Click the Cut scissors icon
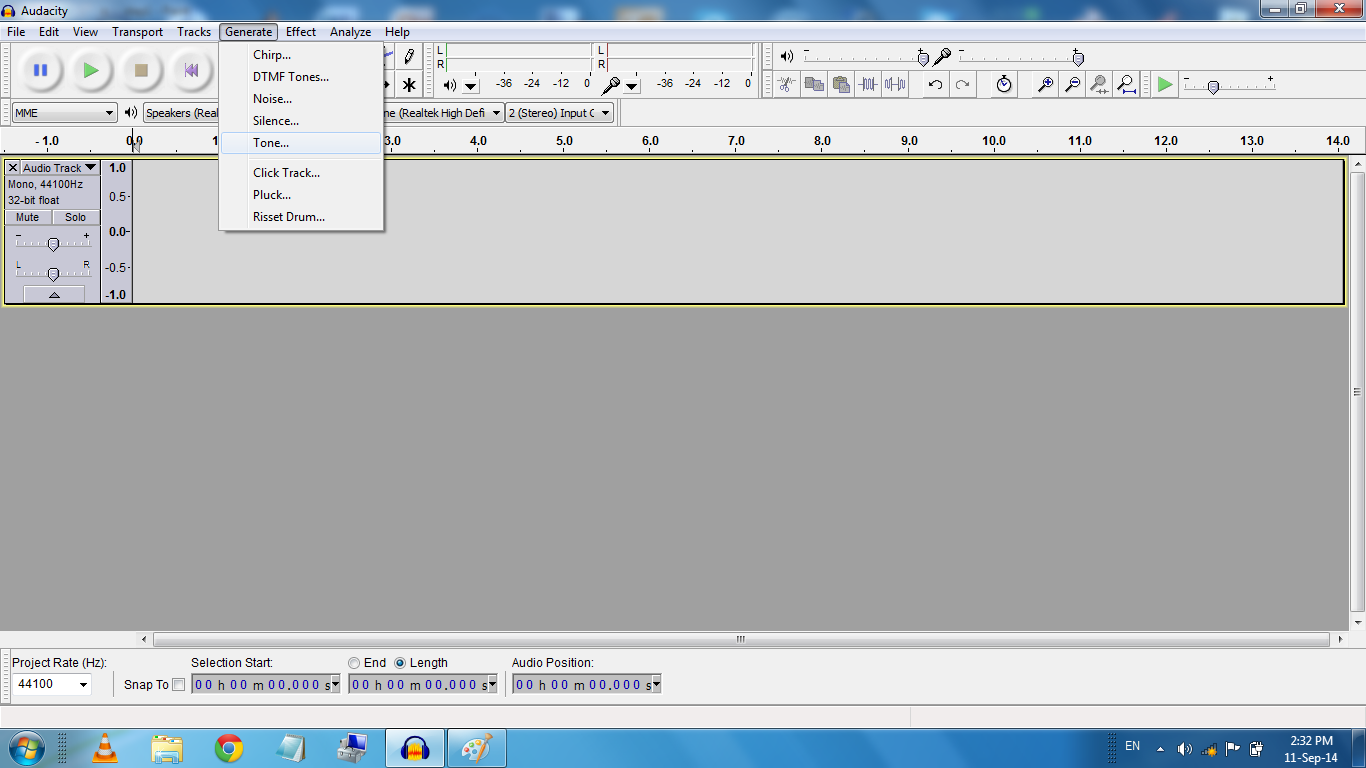Viewport: 1366px width, 768px height. pyautogui.click(x=787, y=84)
